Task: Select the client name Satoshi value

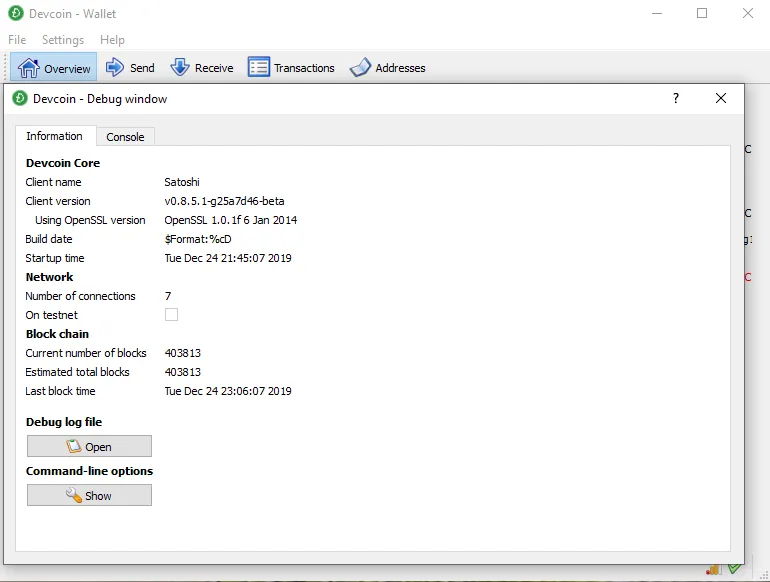Action: click(x=182, y=182)
